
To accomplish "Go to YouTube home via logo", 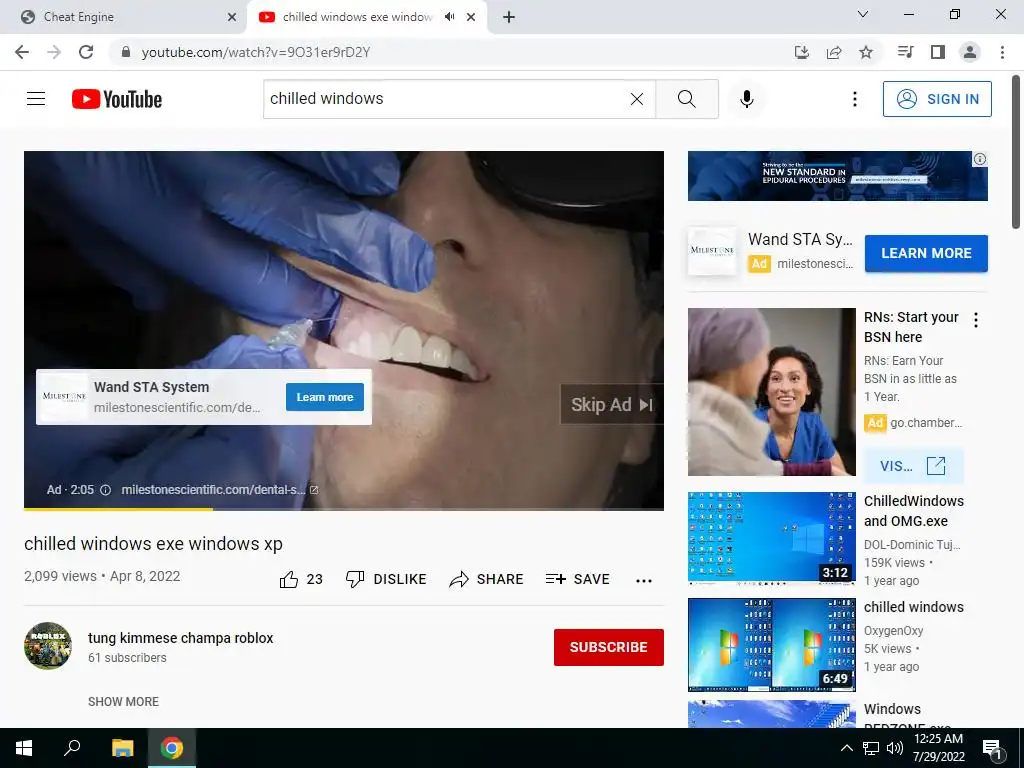I will 117,99.
